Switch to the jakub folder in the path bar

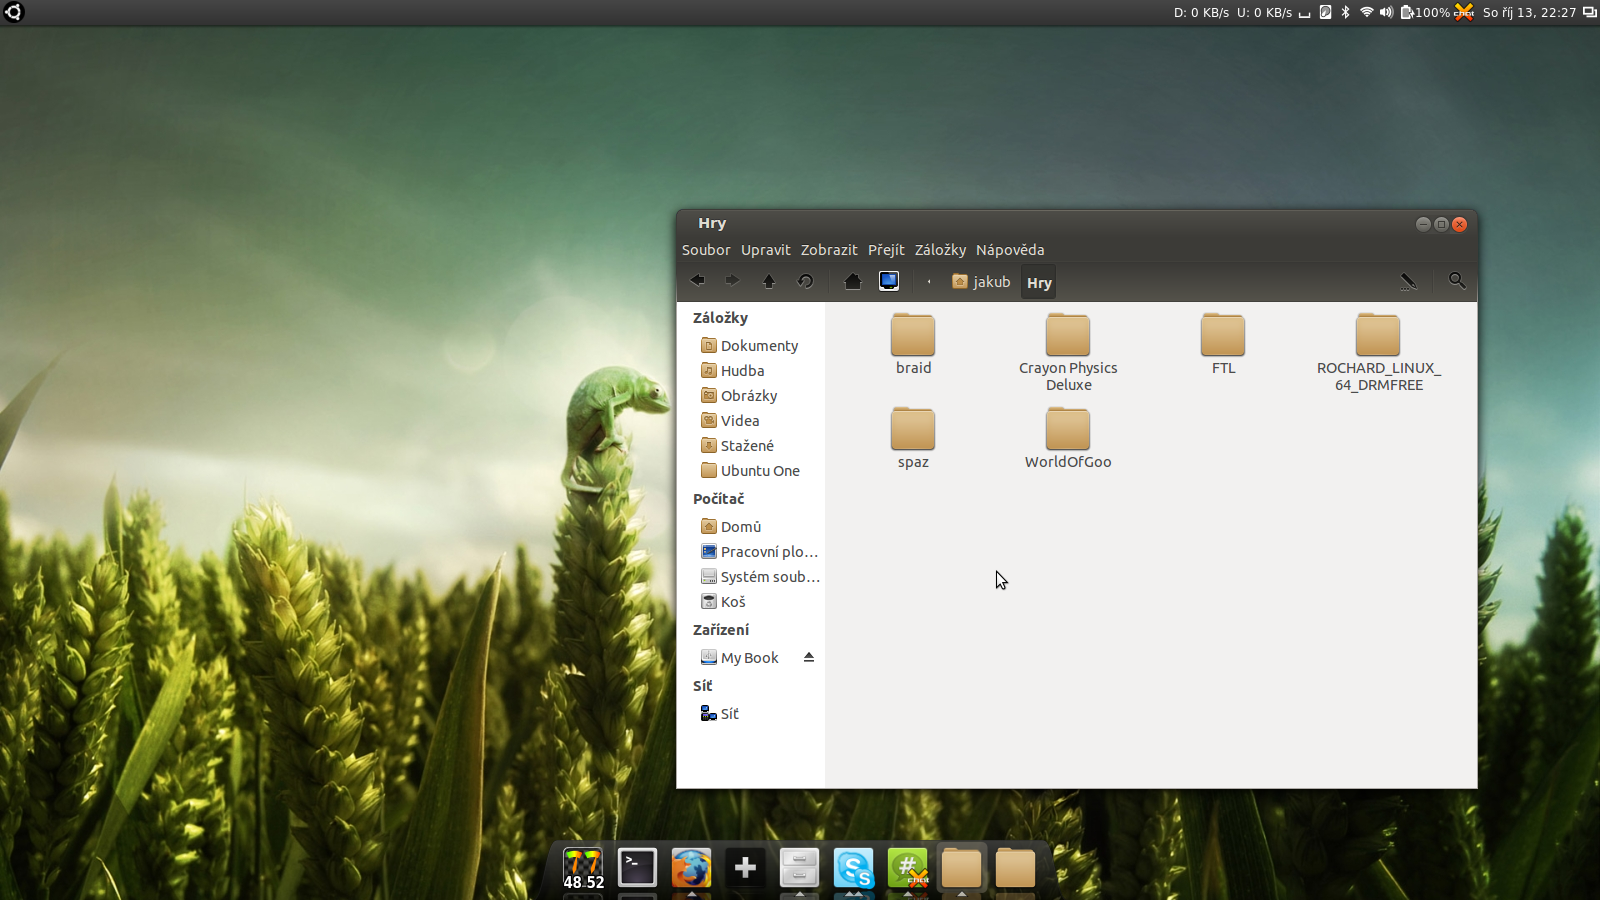point(981,282)
